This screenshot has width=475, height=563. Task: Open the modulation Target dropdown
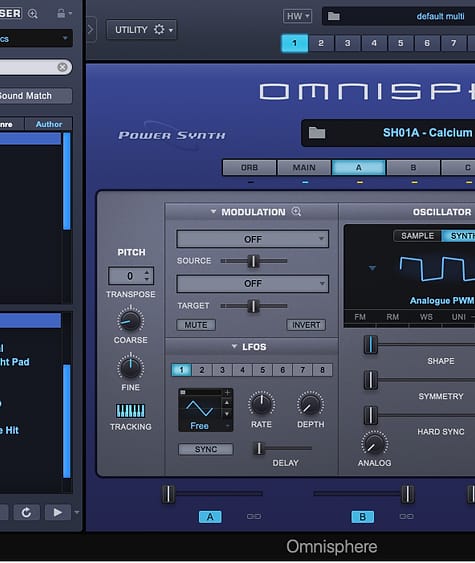pos(252,284)
